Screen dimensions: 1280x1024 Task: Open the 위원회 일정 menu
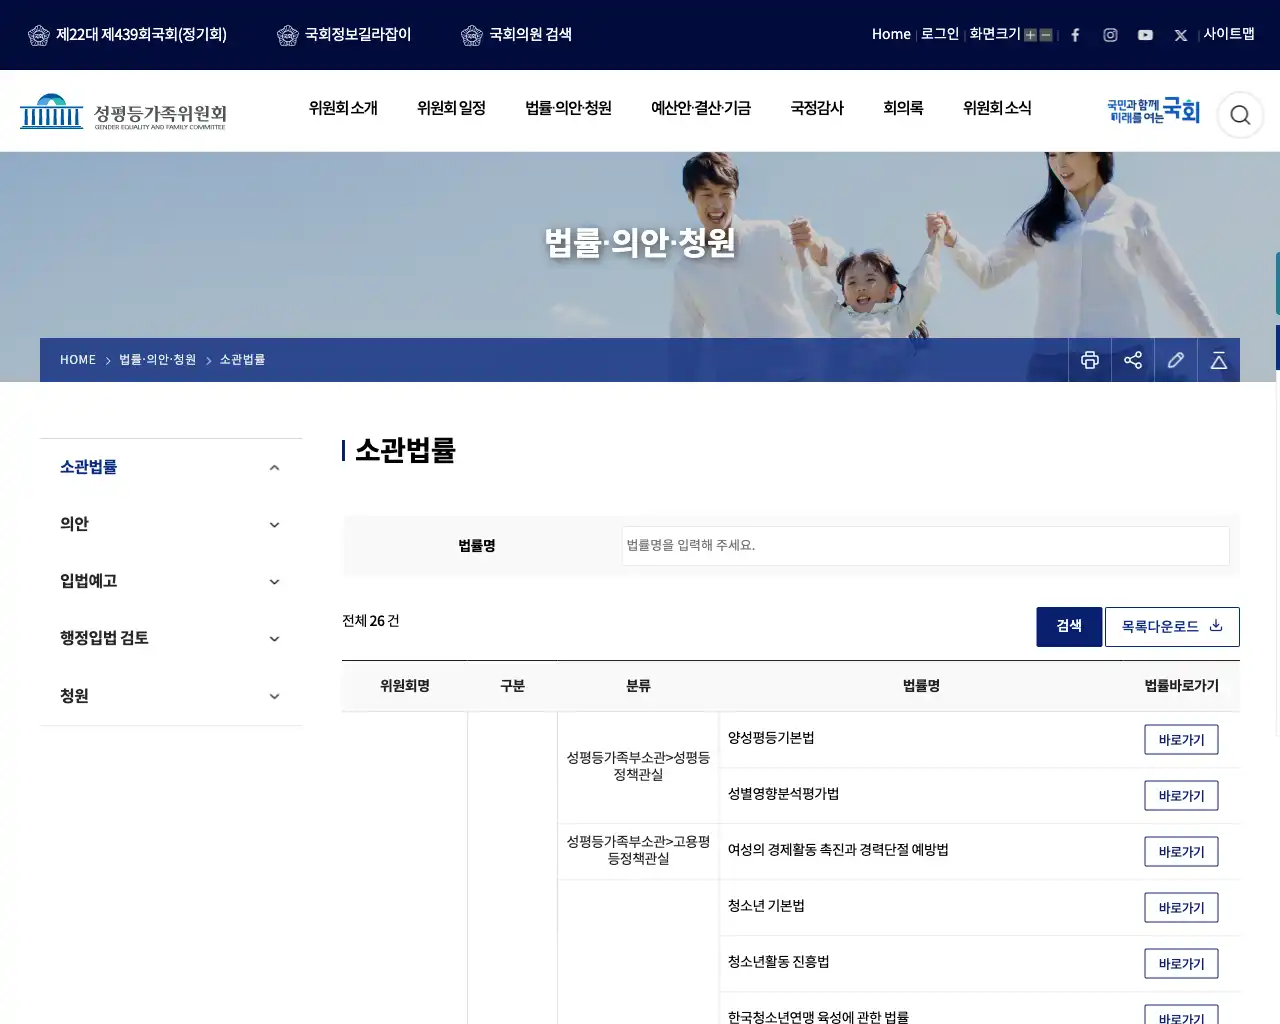[451, 108]
